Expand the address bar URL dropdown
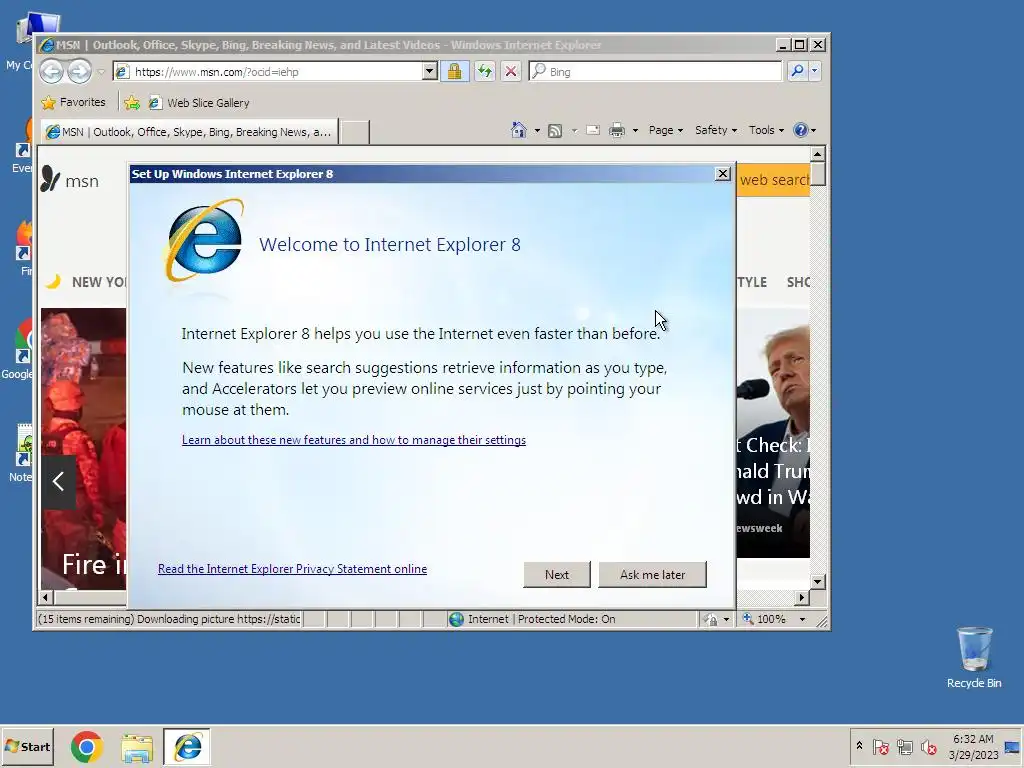This screenshot has width=1024, height=768. (x=429, y=71)
